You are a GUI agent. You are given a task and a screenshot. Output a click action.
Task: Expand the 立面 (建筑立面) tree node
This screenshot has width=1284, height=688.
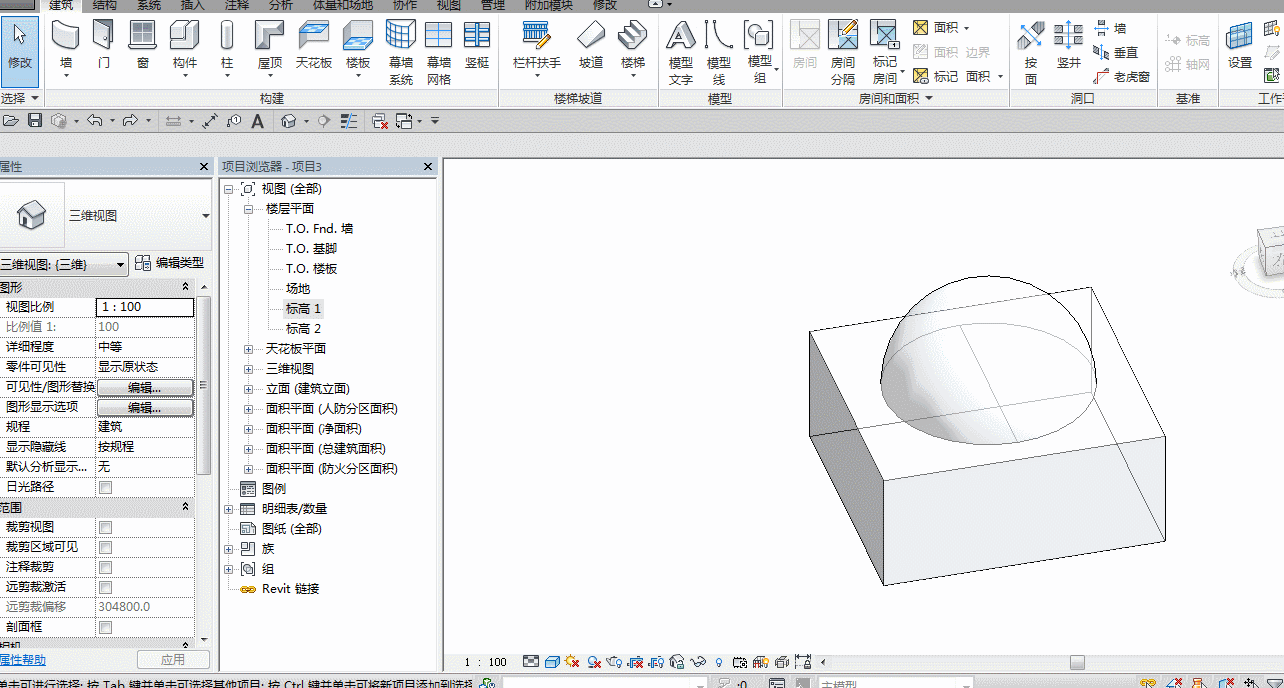click(x=248, y=389)
